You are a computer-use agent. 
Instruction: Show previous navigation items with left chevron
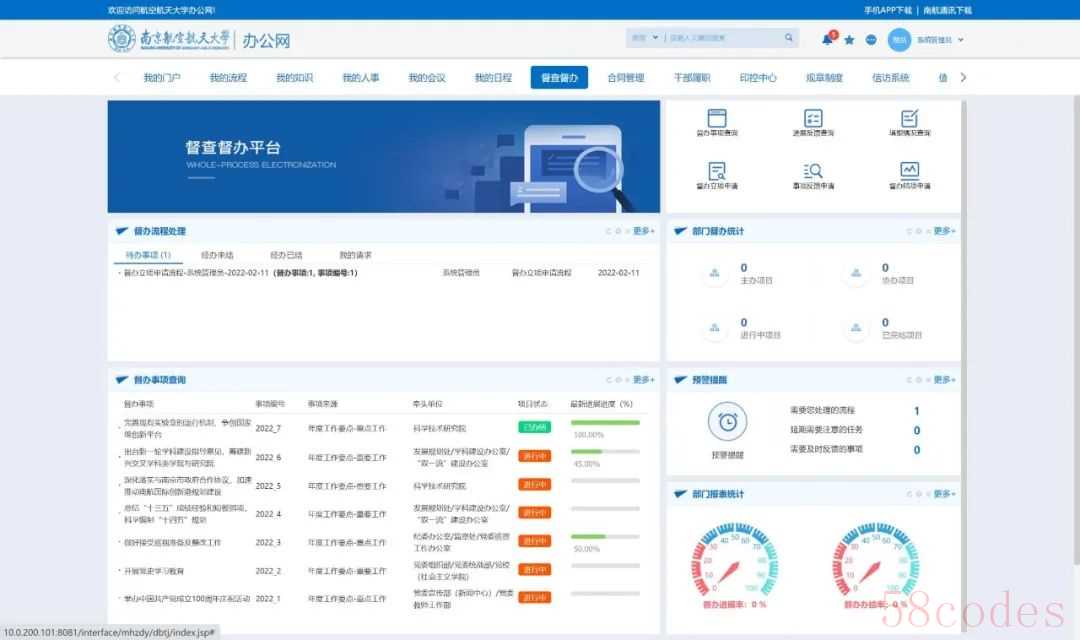[116, 77]
